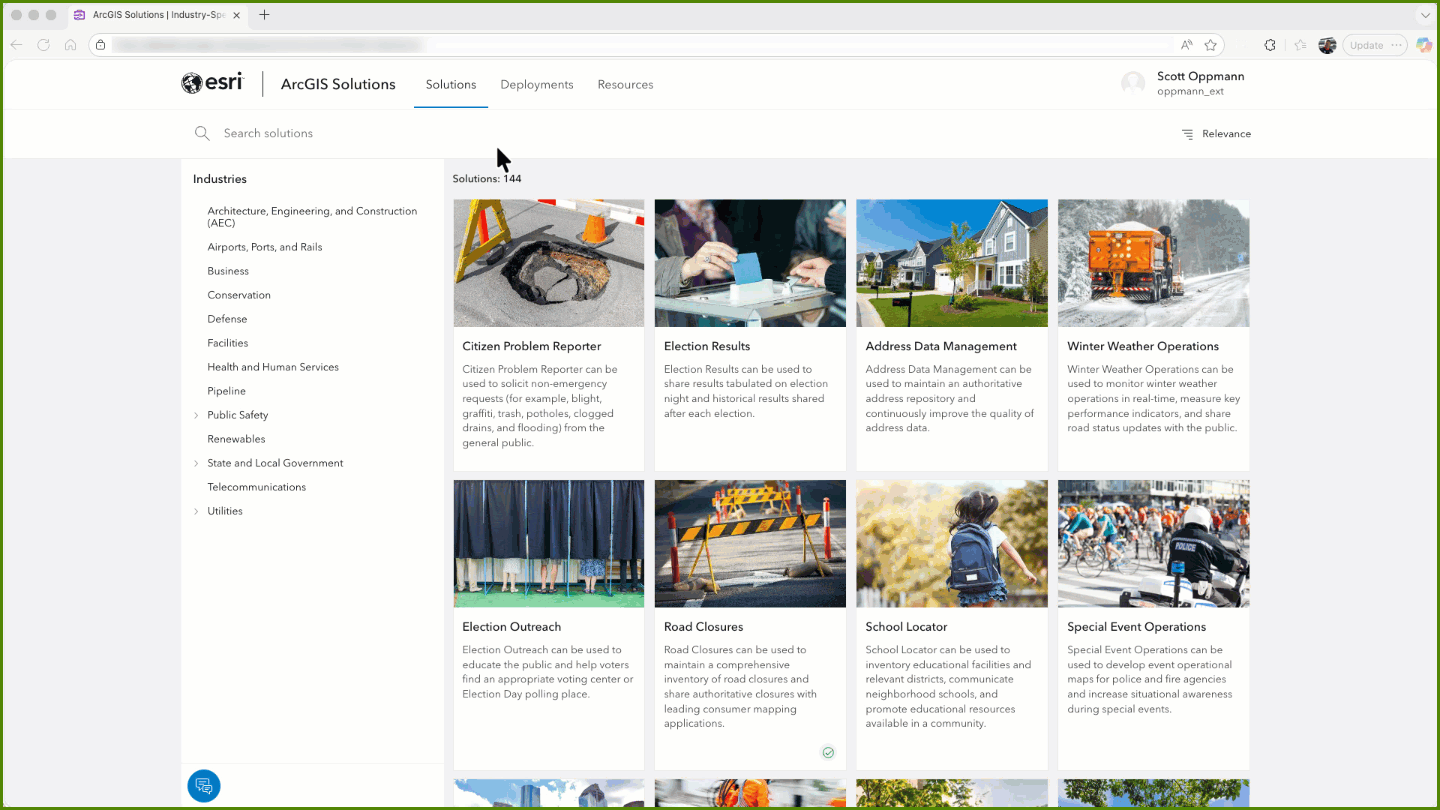The image size is (1440, 810).
Task: Click the browser back arrow
Action: (16, 45)
